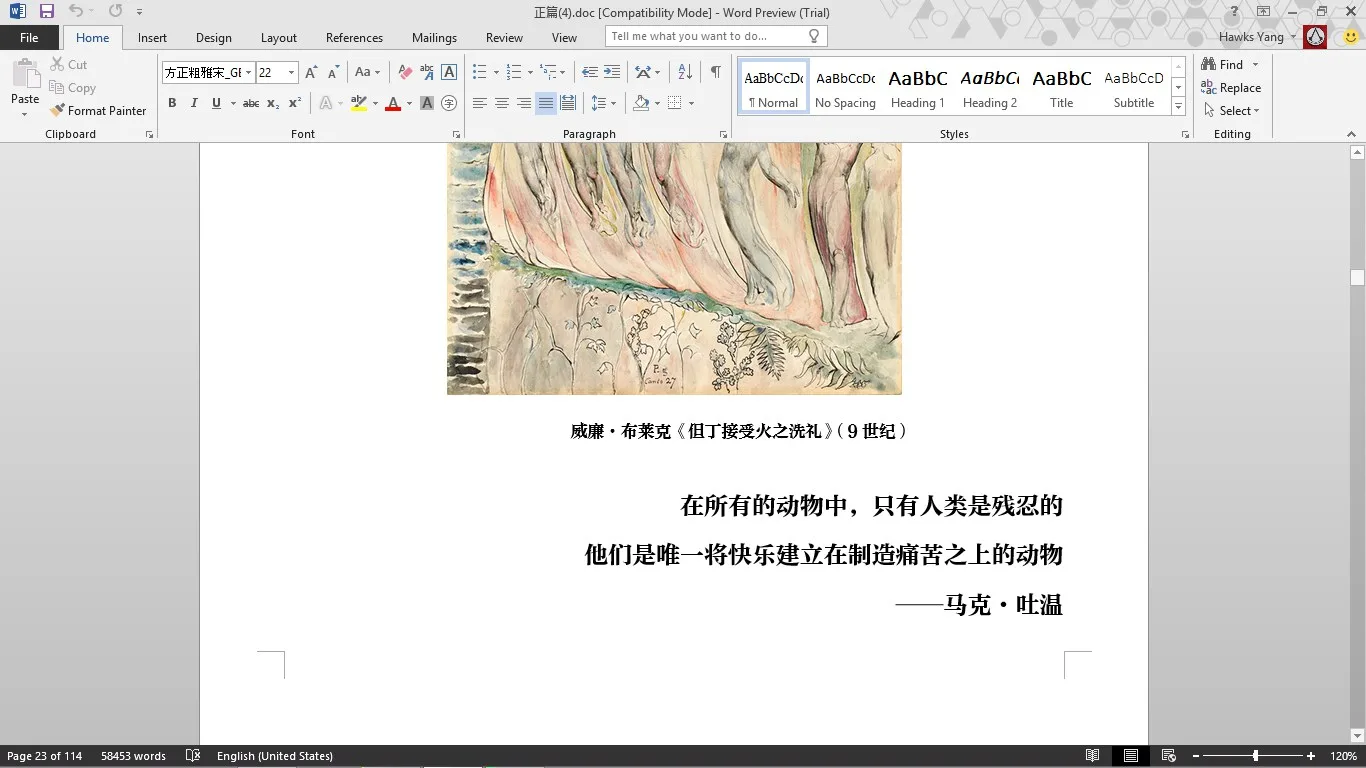
Task: Click the lightbulb icon in Tell me box
Action: (814, 36)
